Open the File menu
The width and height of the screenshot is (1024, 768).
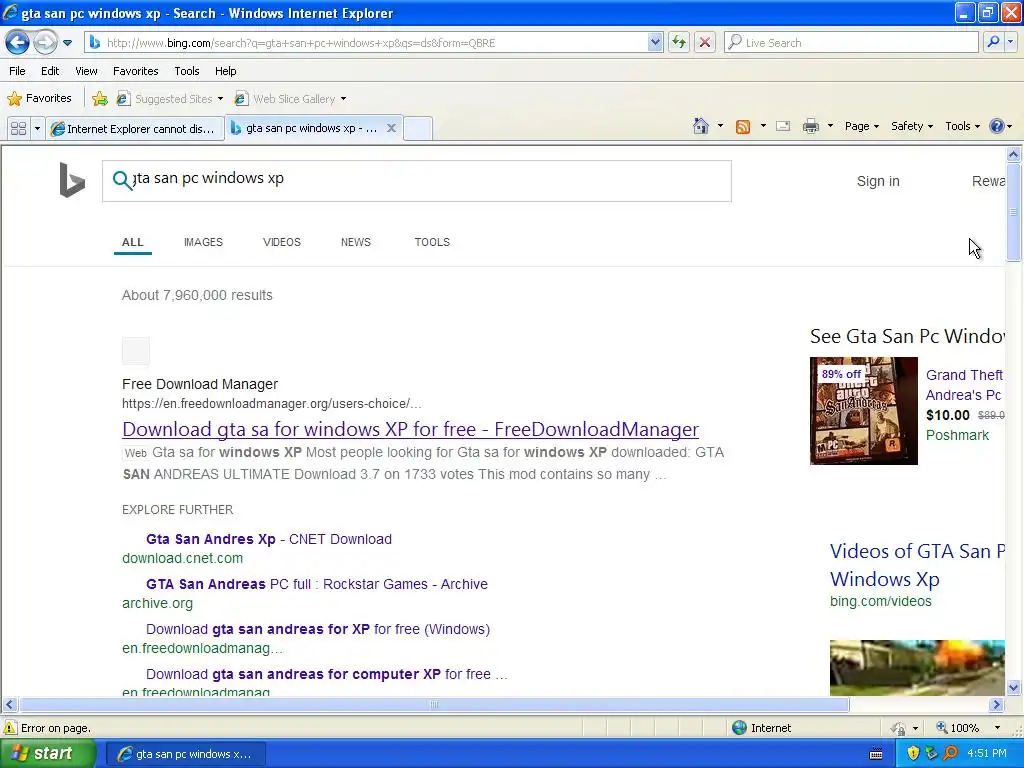pos(18,71)
